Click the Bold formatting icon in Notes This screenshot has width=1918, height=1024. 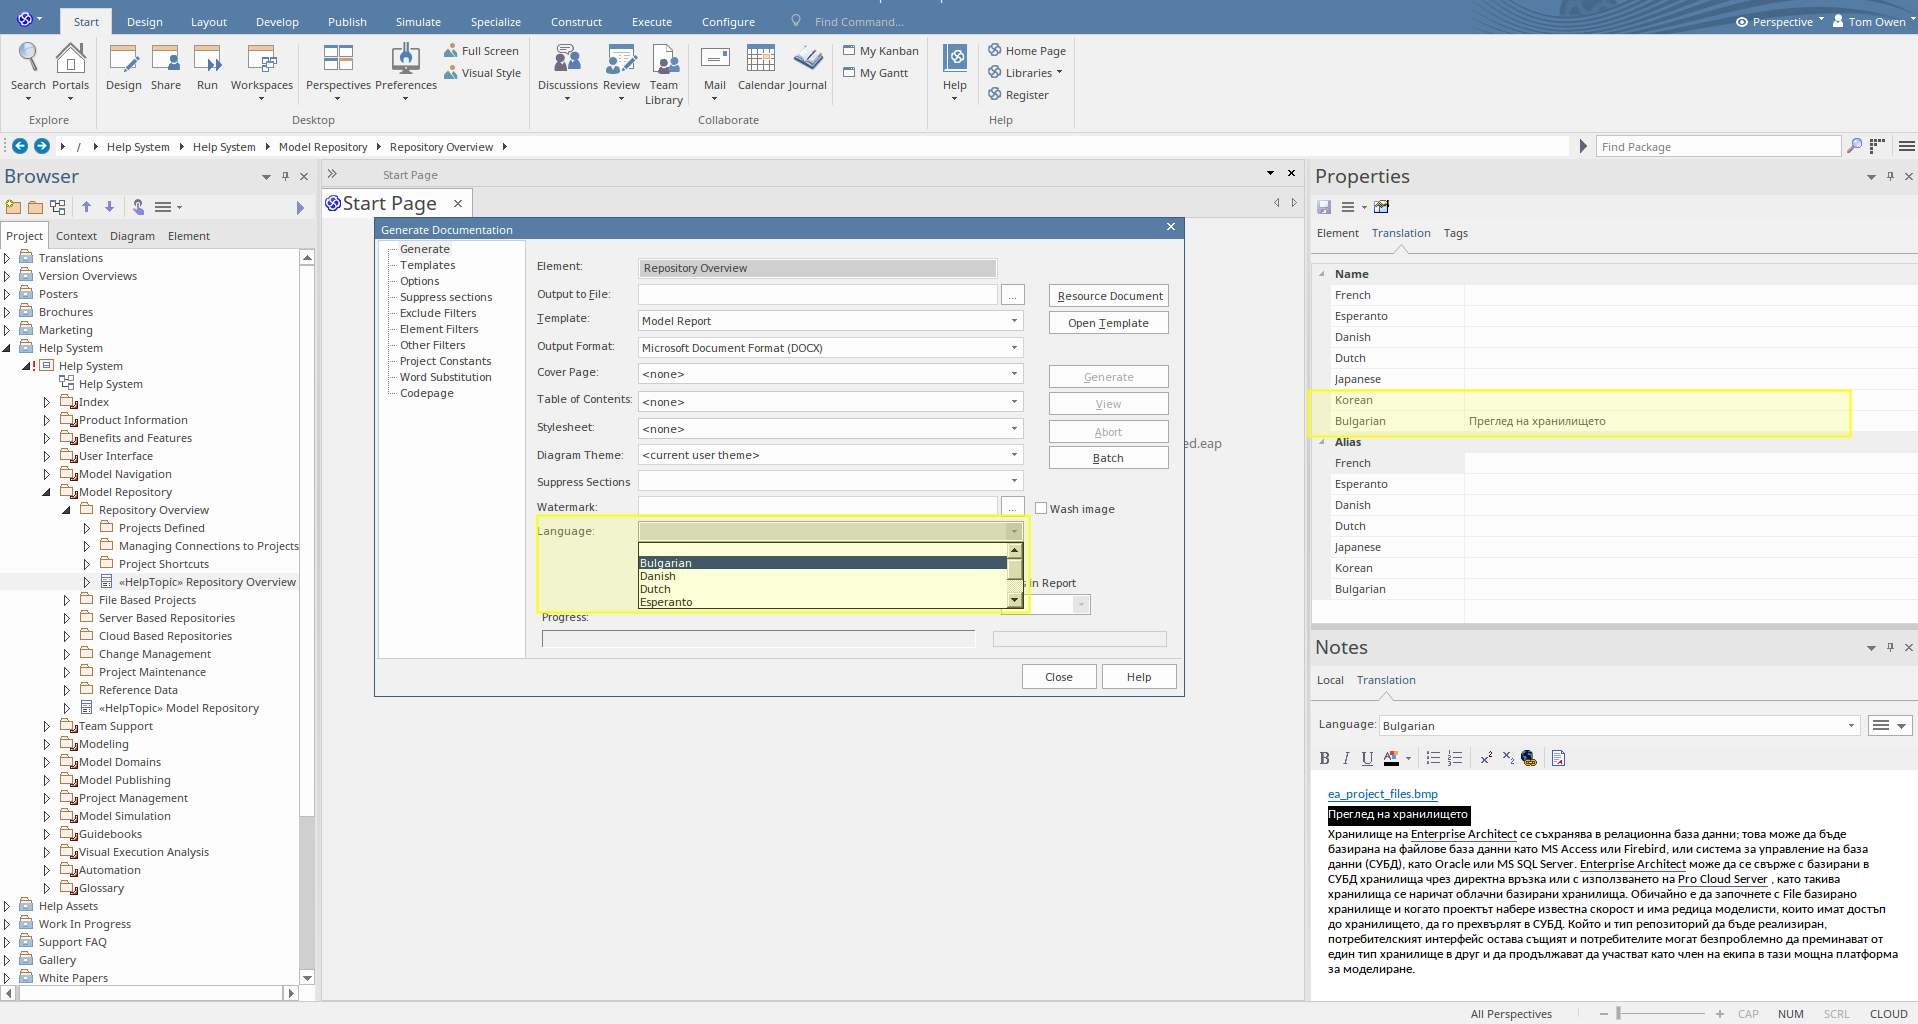[x=1324, y=758]
